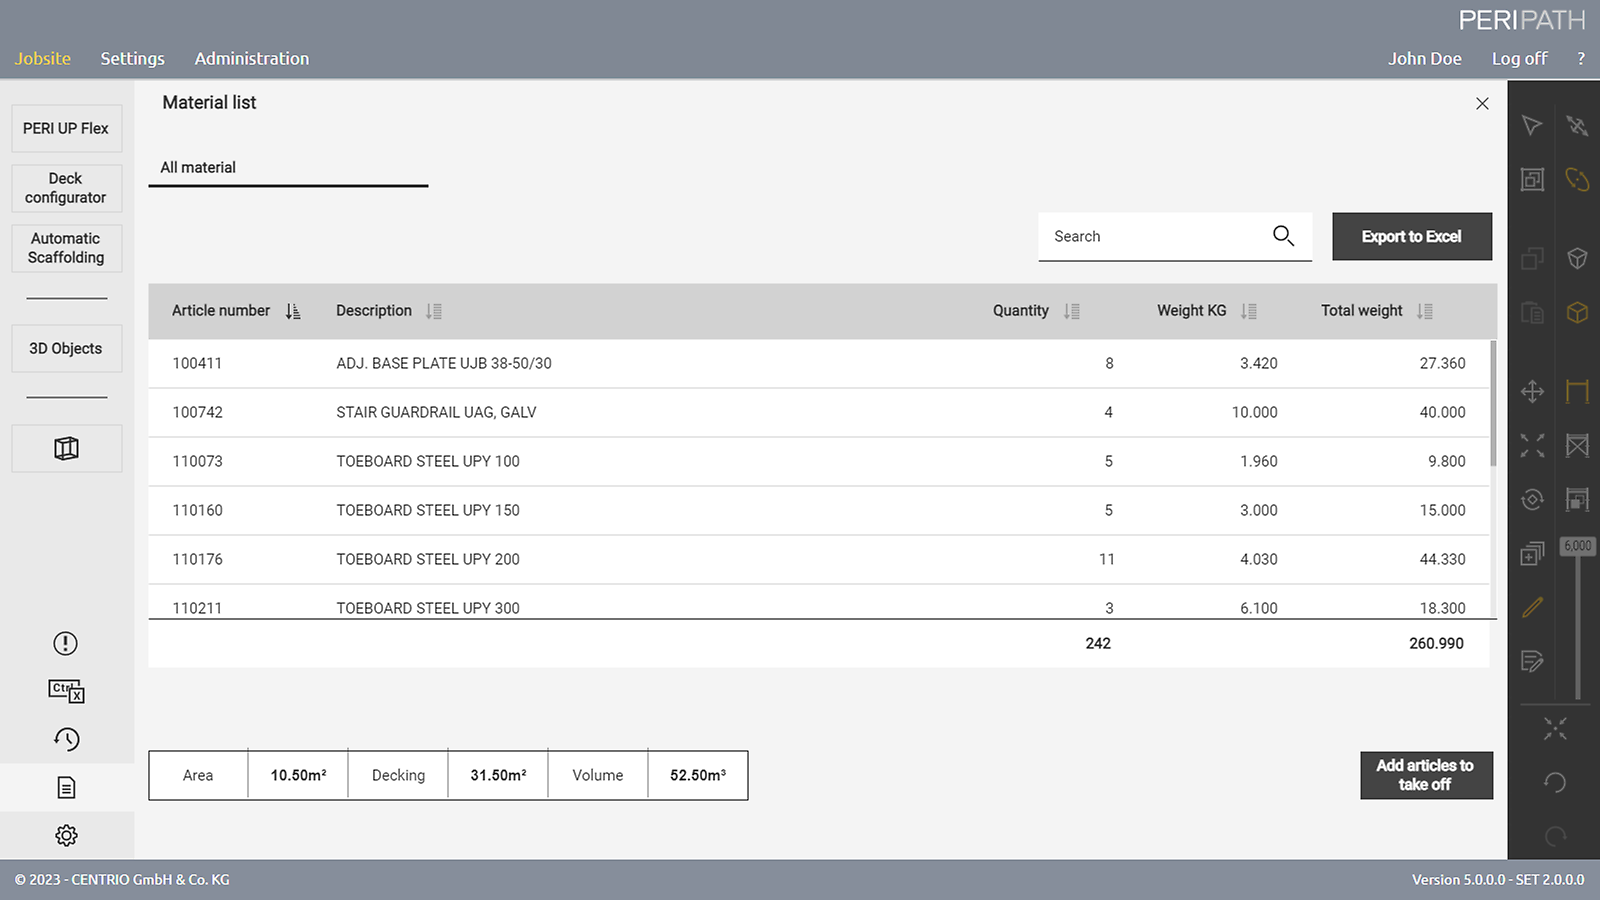1600x900 pixels.
Task: Click the exclamation warning icon in sidebar
Action: point(66,643)
